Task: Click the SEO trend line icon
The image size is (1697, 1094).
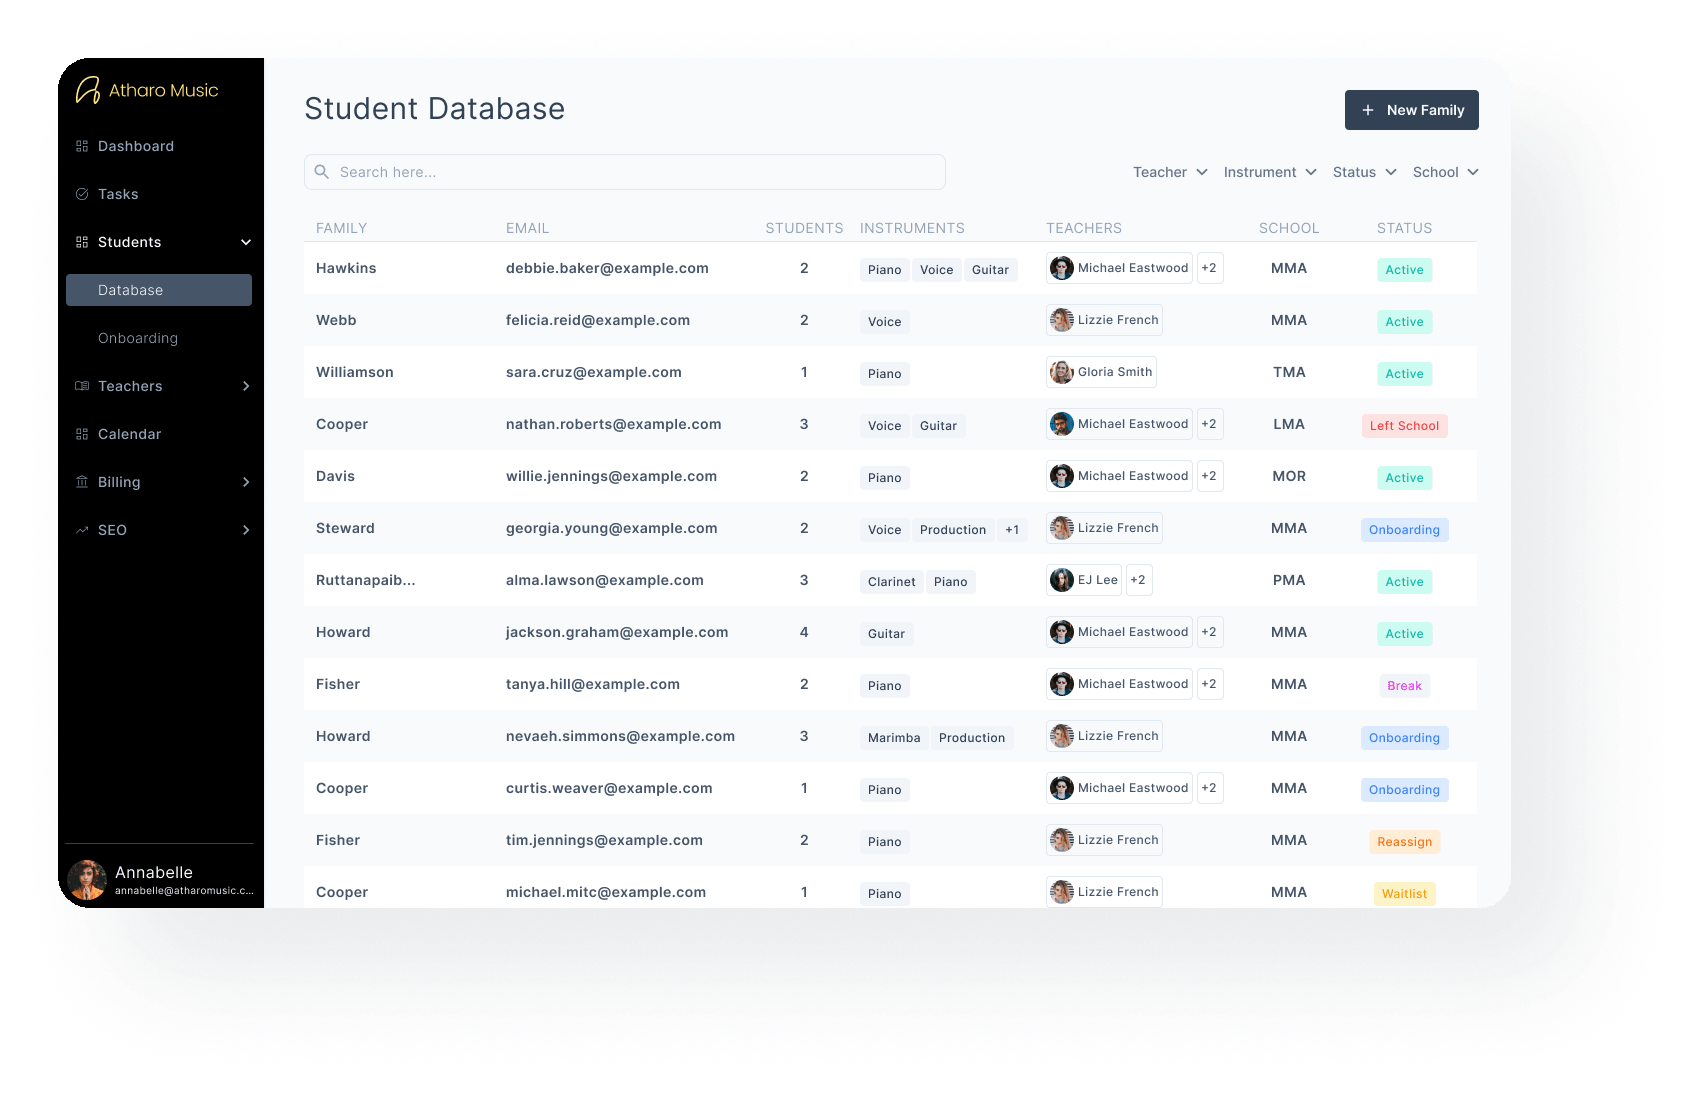Action: (x=82, y=530)
